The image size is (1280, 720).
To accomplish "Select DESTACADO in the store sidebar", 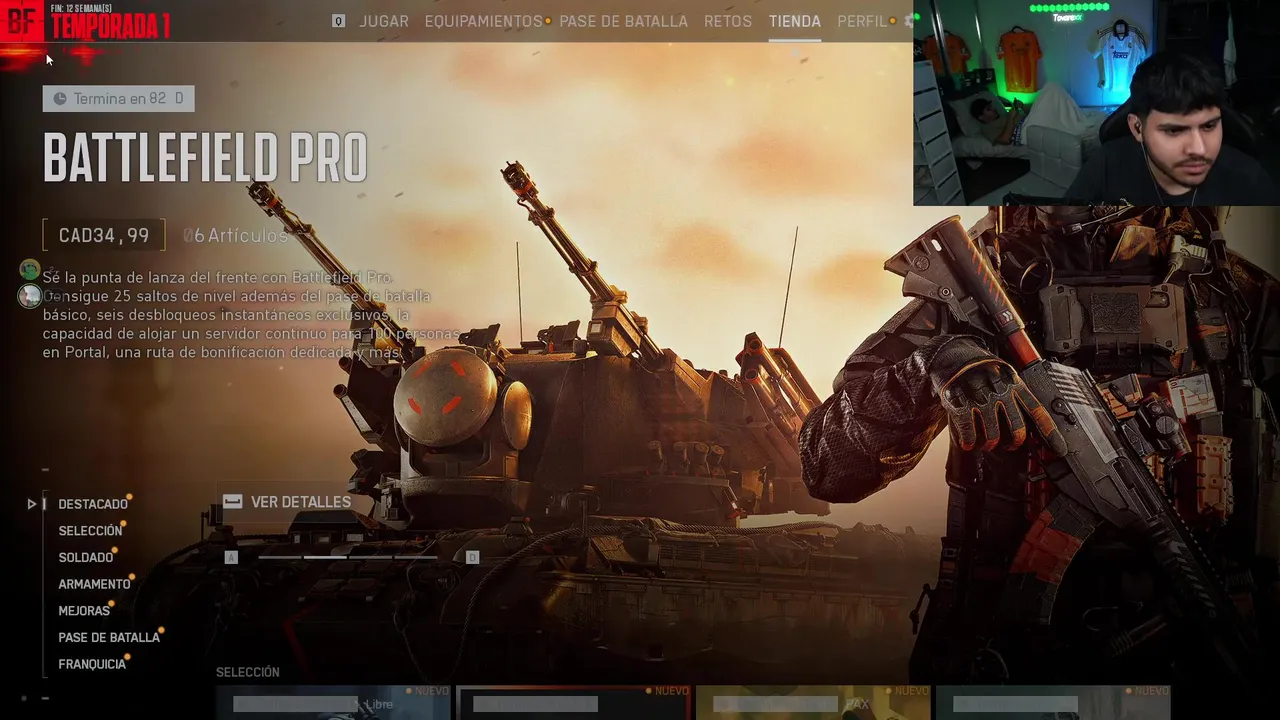I will pos(93,504).
